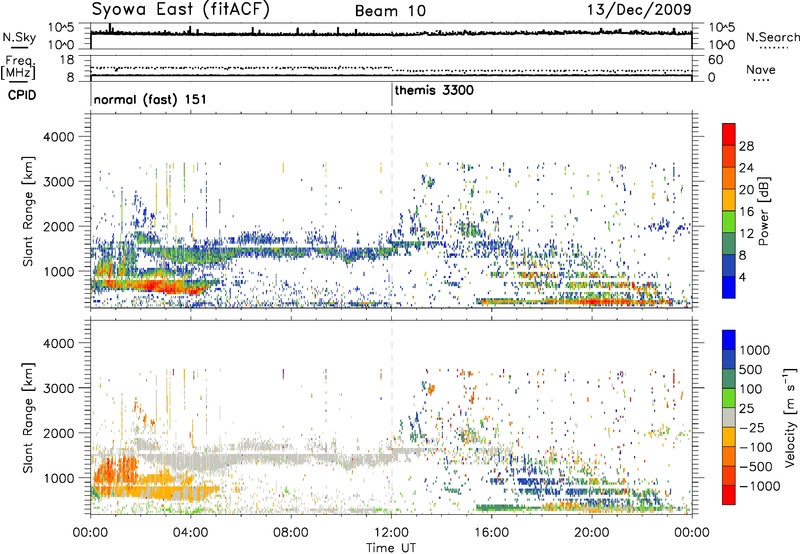Click the 'Syowa East (fitACF)' plot title

(x=181, y=10)
